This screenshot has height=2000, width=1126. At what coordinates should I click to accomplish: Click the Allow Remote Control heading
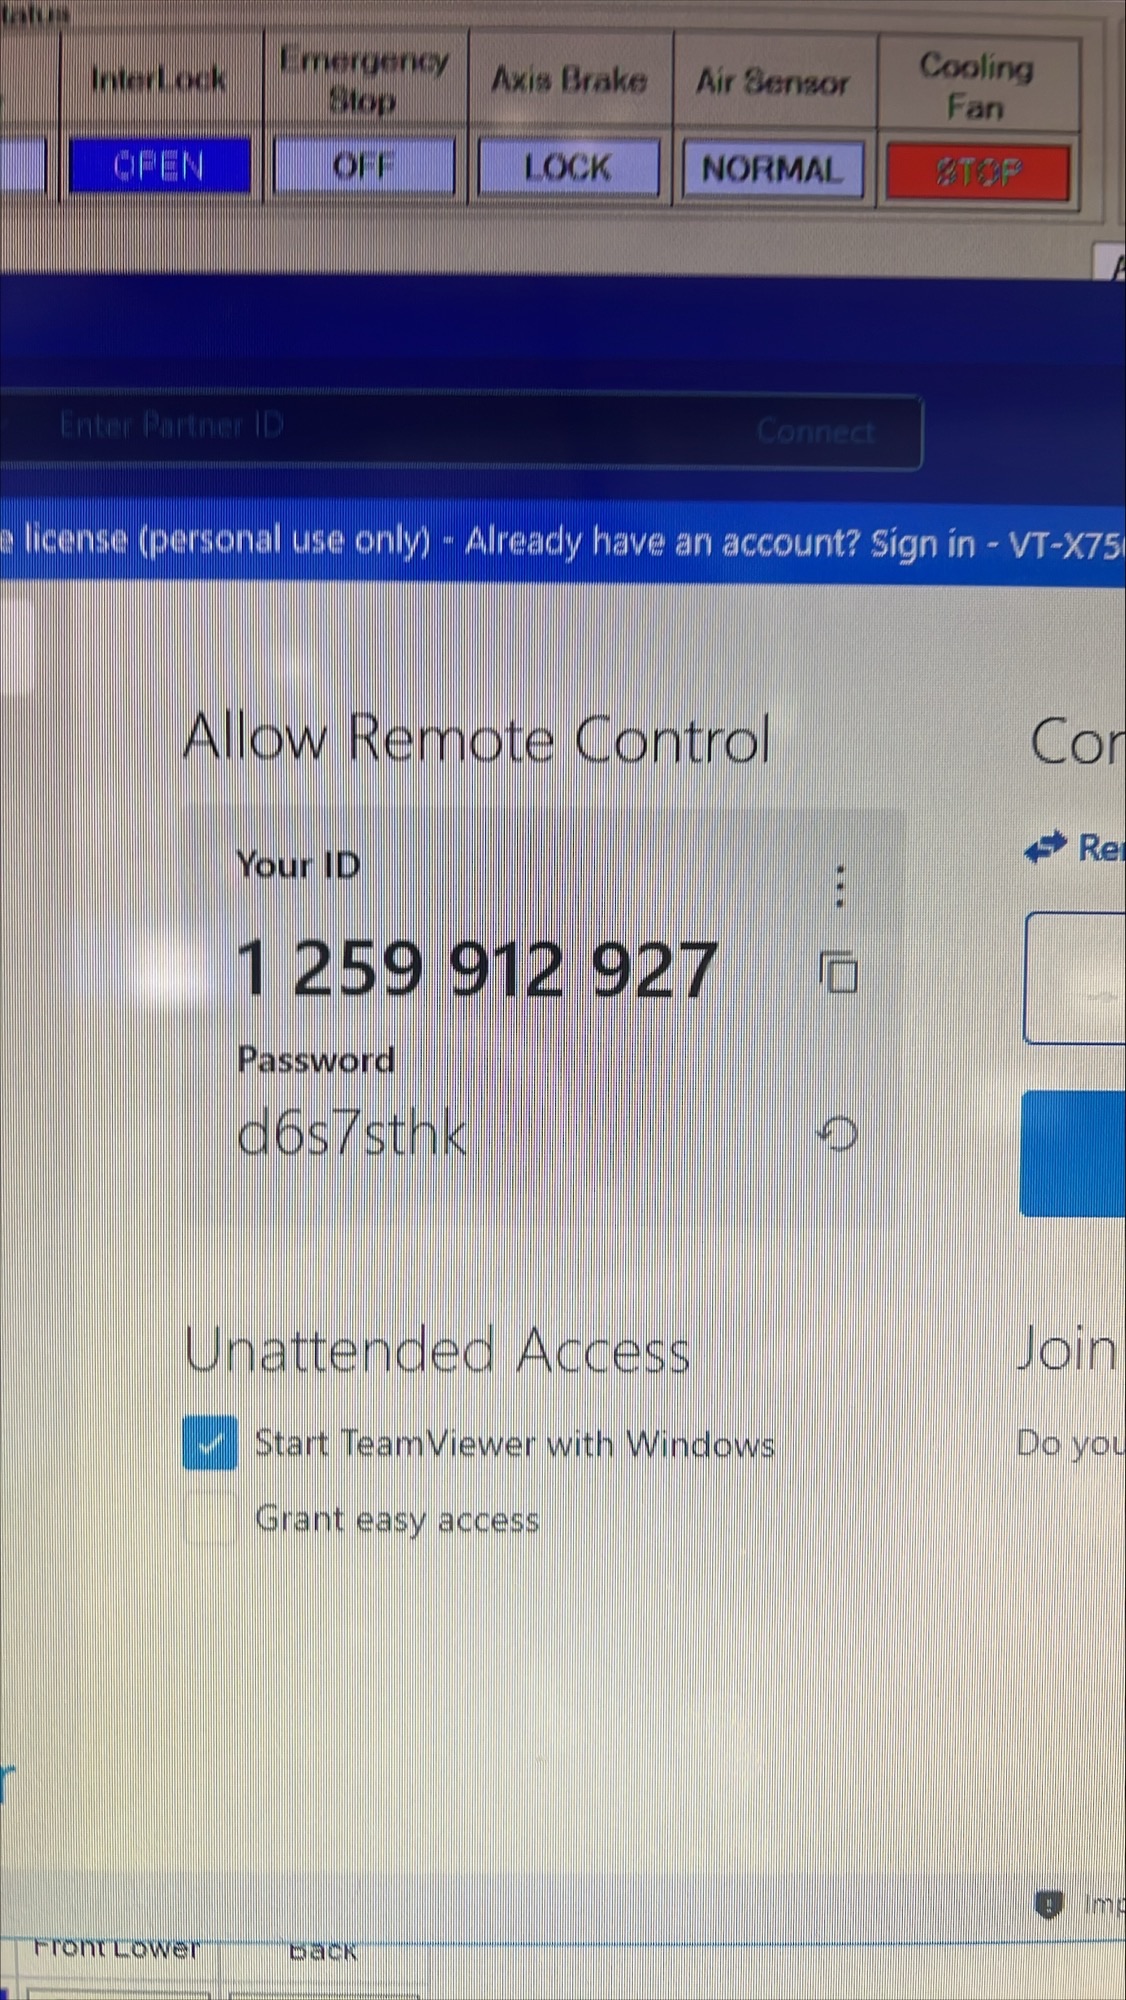(x=477, y=739)
